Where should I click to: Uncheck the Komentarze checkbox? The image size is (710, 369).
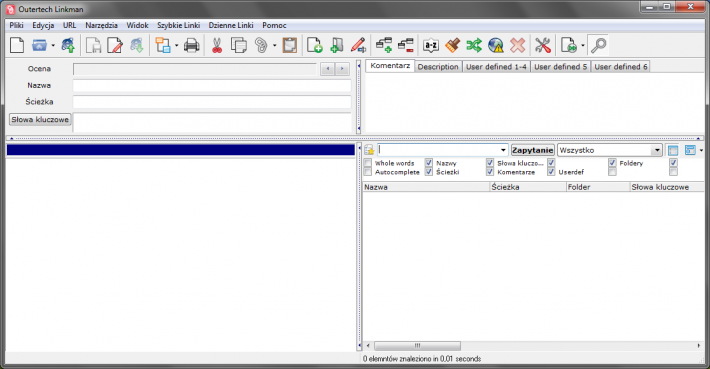tap(490, 172)
